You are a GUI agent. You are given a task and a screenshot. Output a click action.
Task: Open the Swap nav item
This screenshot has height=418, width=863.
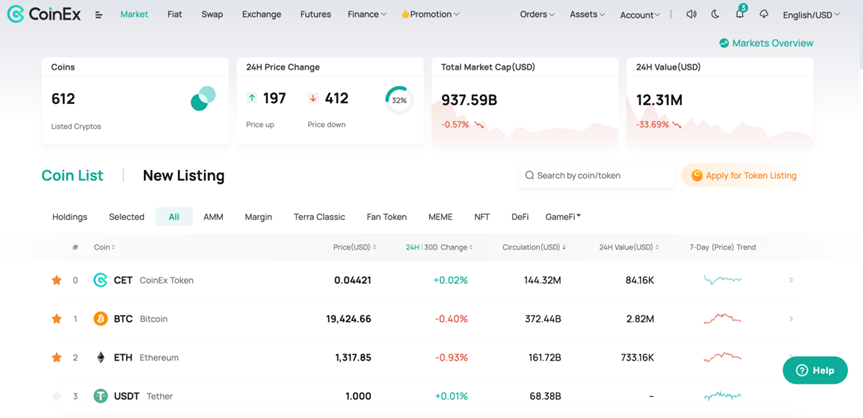212,14
